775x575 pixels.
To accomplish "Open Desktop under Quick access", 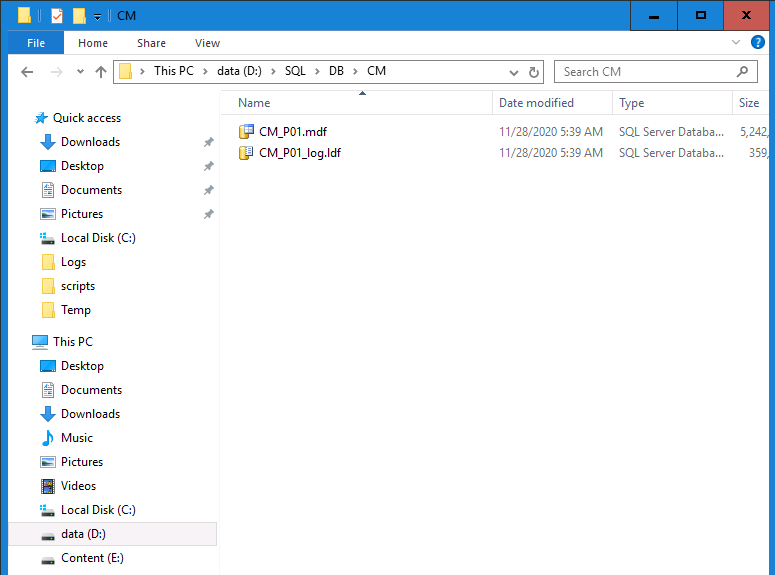I will (83, 166).
